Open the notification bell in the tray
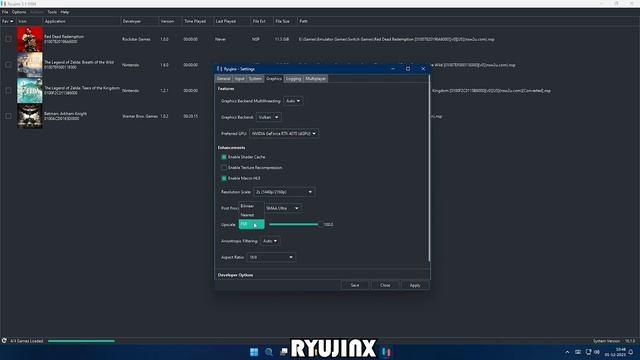This screenshot has height=360, width=640. point(631,352)
